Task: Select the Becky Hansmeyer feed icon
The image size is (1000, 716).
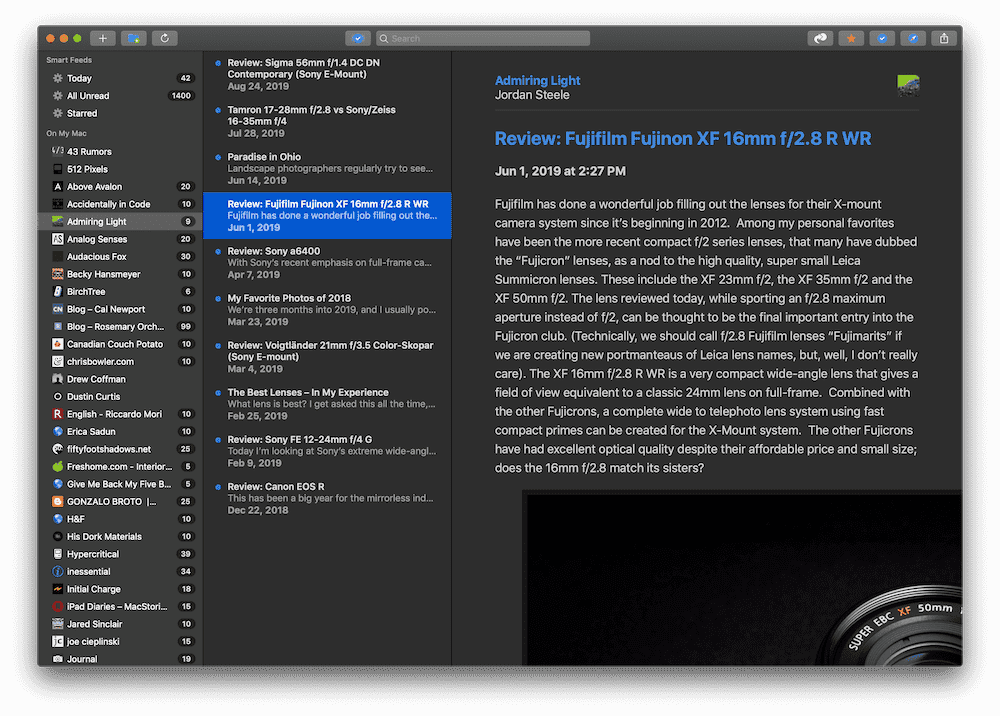Action: pyautogui.click(x=57, y=274)
